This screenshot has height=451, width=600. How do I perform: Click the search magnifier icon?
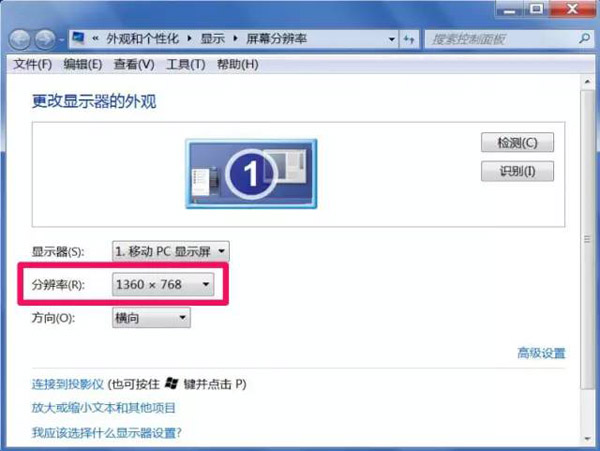[x=584, y=38]
